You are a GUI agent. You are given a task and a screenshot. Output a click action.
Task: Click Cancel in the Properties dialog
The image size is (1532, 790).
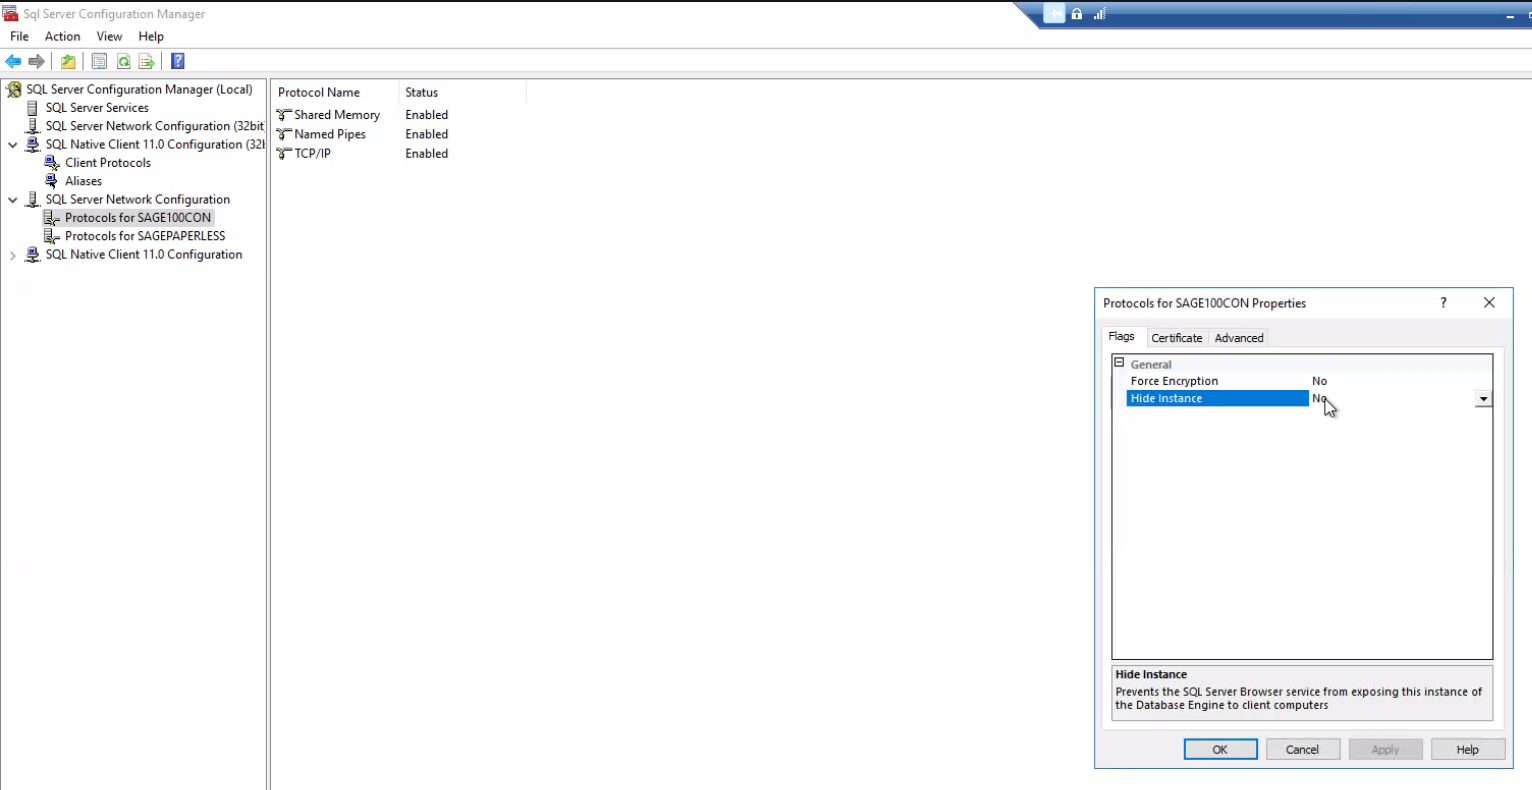point(1301,749)
